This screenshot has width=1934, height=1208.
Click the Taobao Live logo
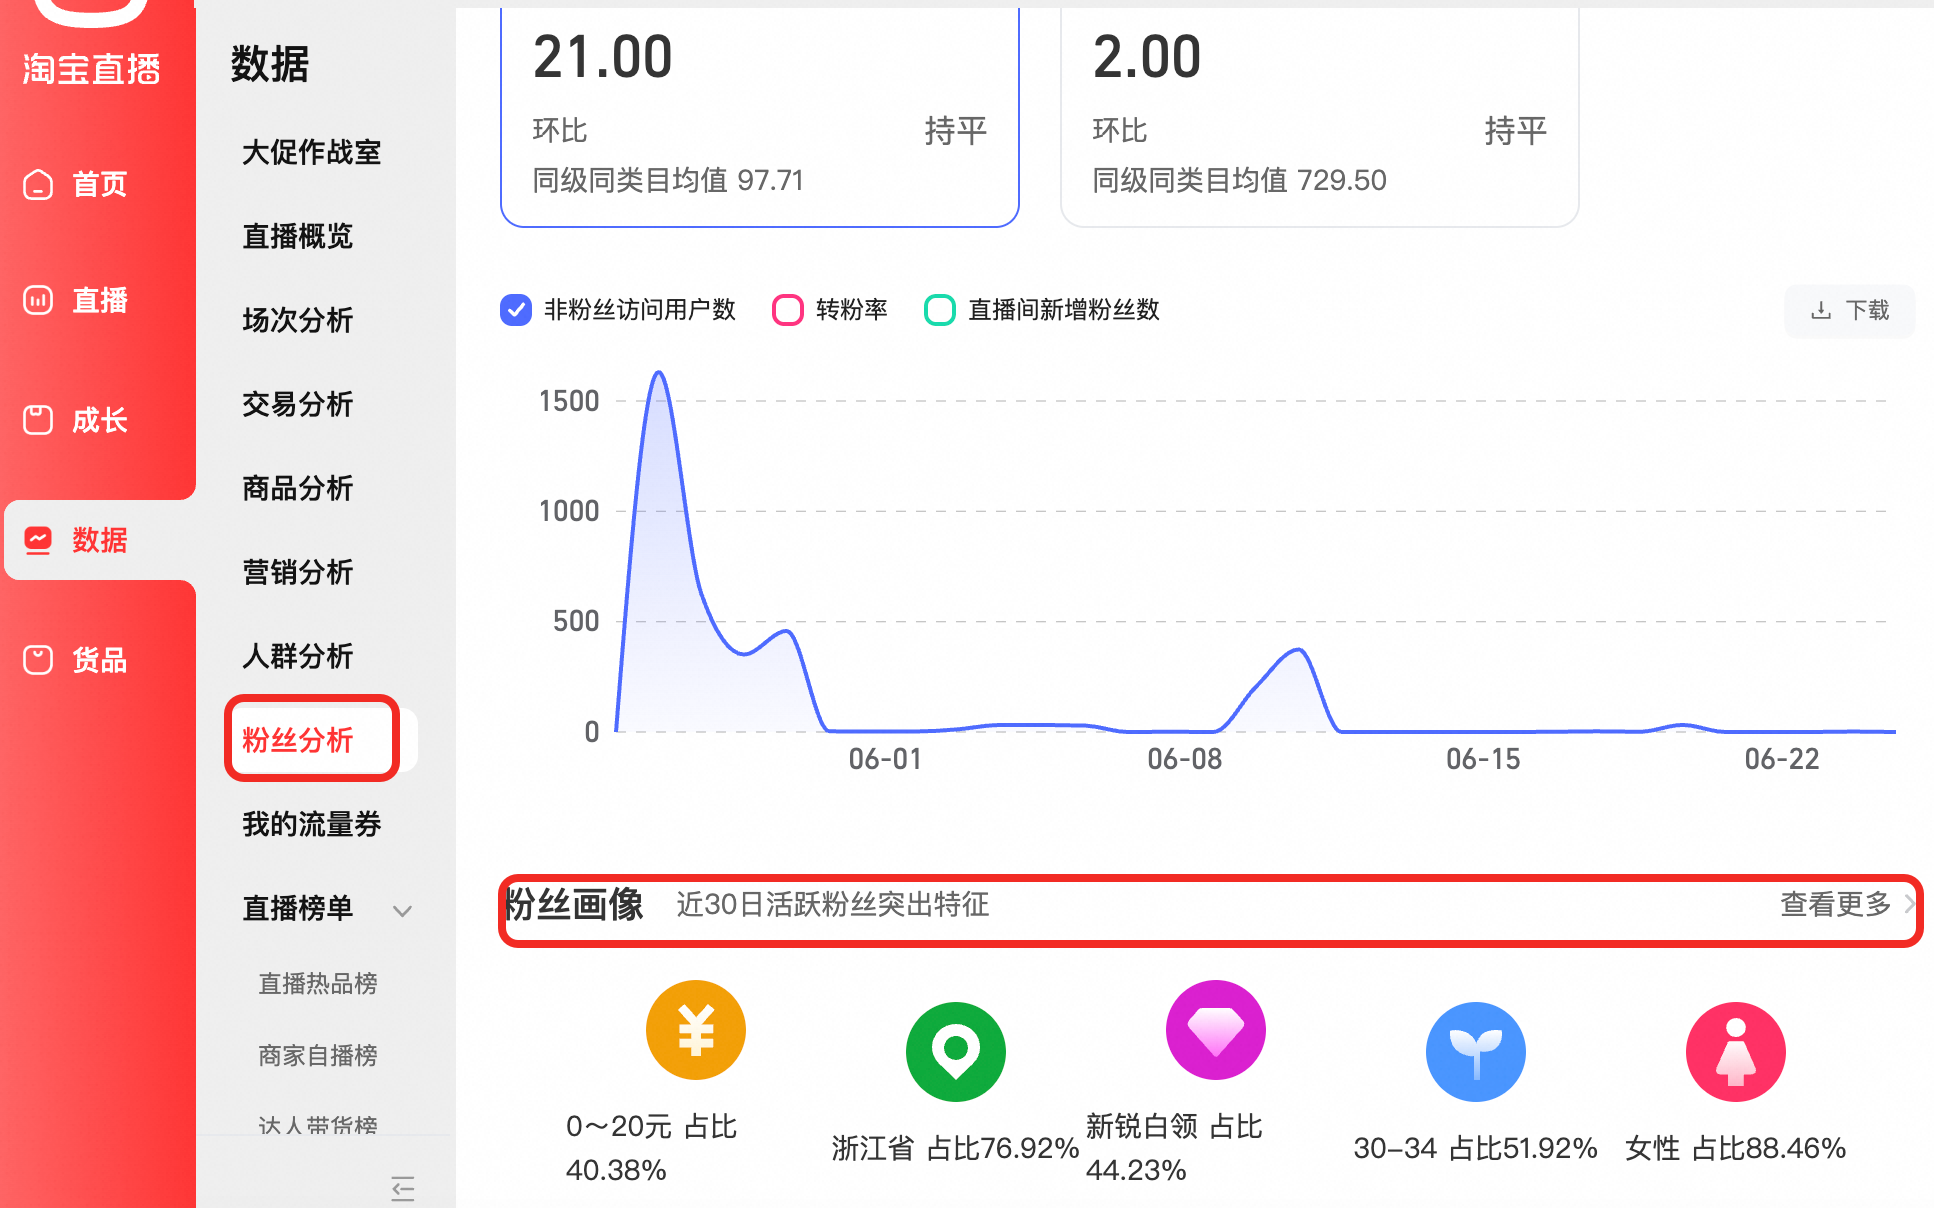91,45
